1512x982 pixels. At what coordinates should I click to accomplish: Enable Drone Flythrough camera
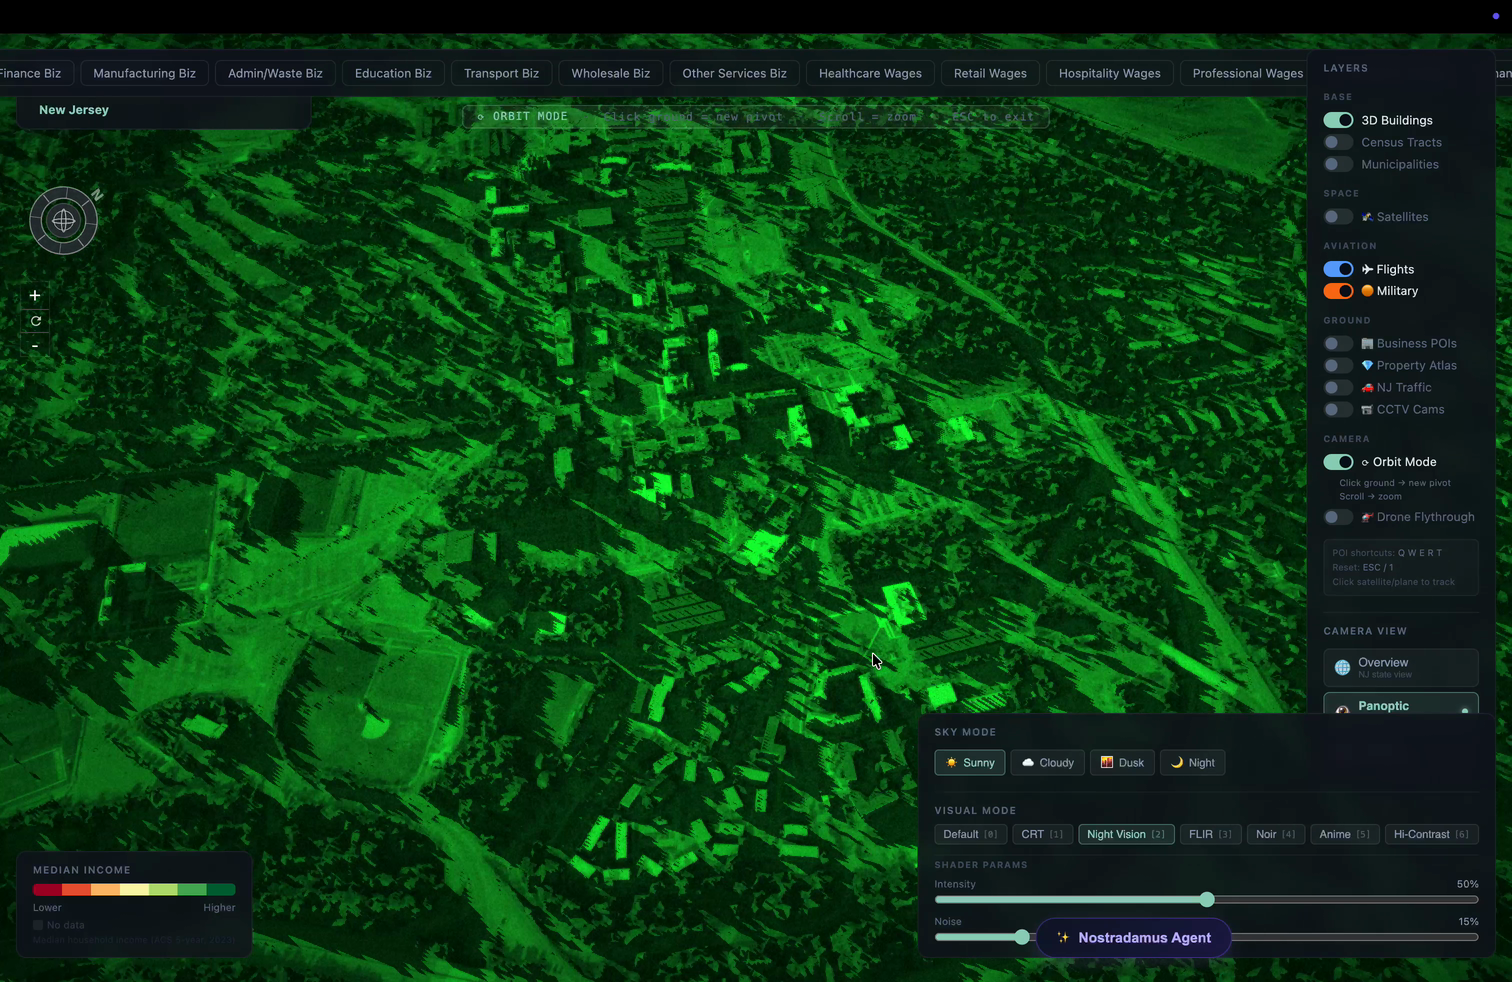pyautogui.click(x=1338, y=517)
